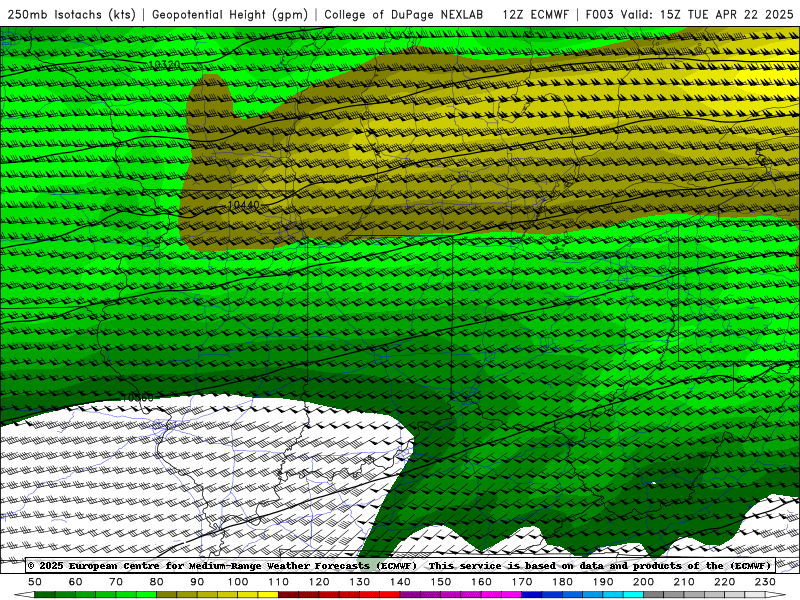Click the 70 knot scale label
Screen dimensions: 800x600
click(116, 582)
